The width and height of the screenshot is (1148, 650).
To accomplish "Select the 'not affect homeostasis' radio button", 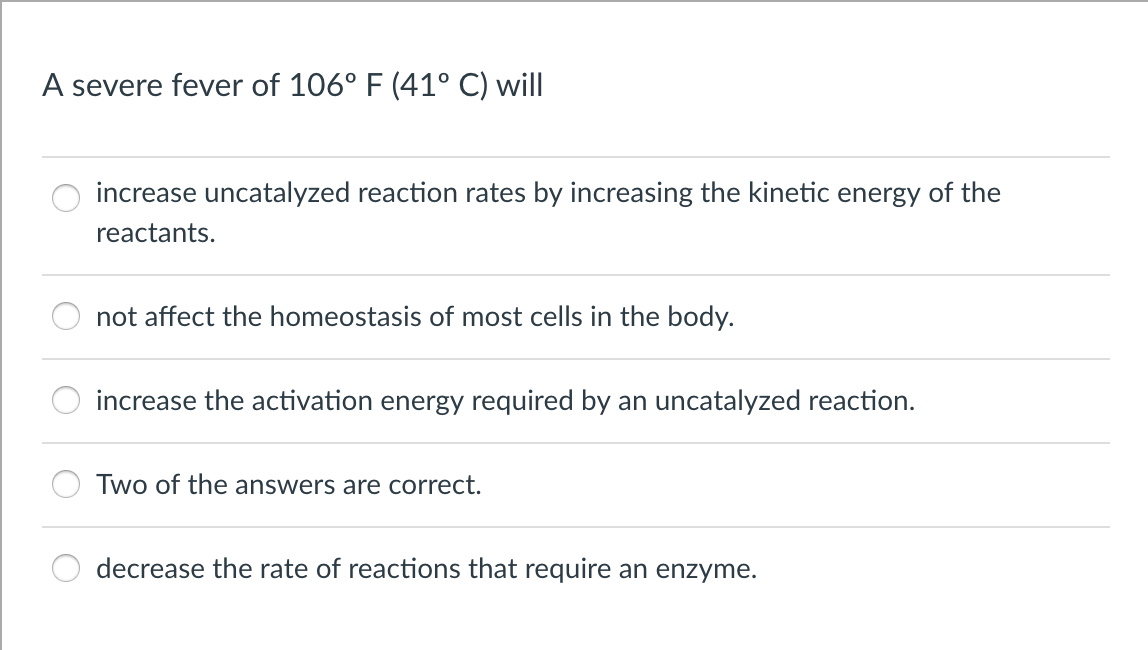I will tap(65, 316).
